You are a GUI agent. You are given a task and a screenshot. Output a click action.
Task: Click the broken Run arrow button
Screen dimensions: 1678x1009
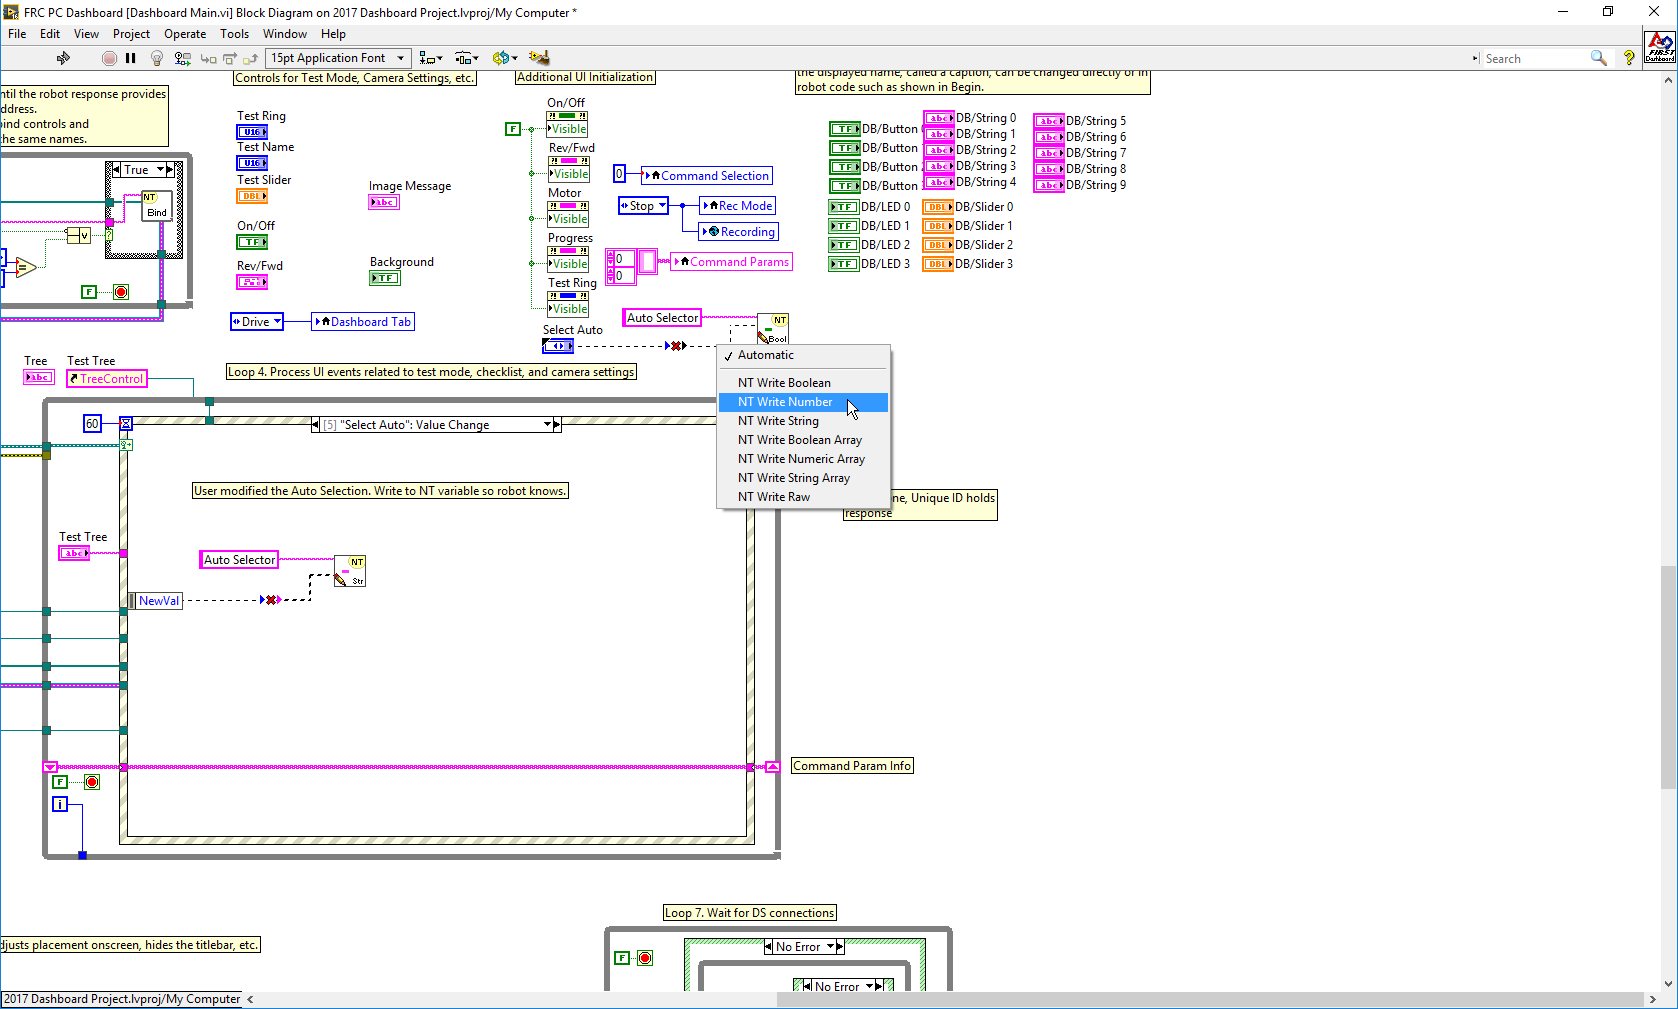click(x=63, y=58)
